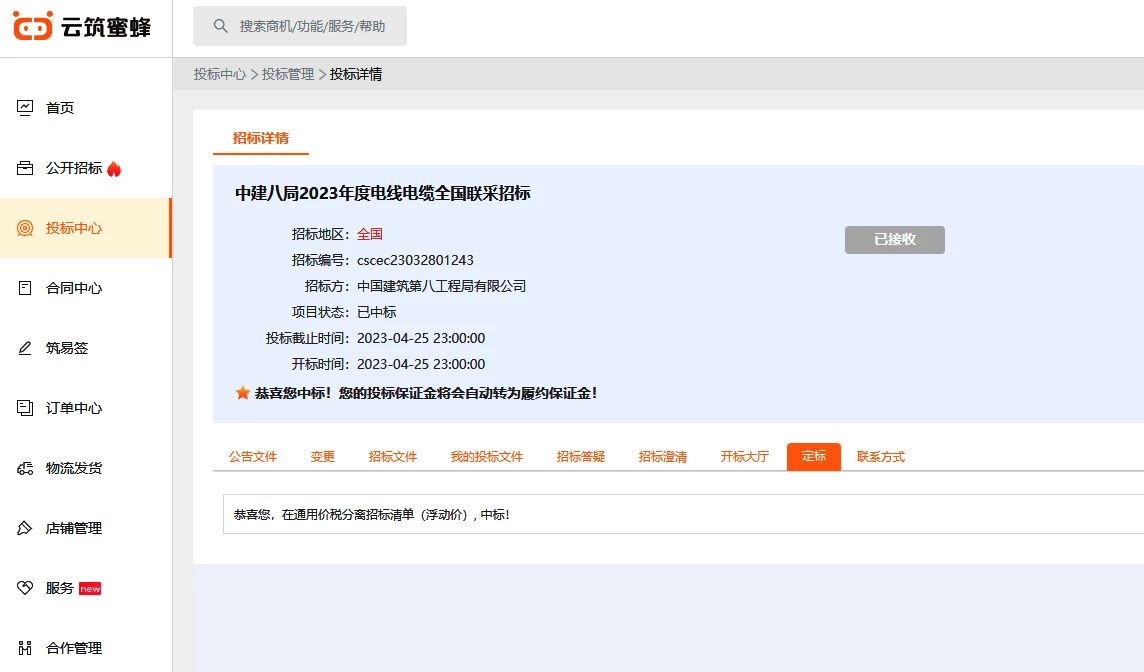Click the 项目状态 field label
1144x672 pixels.
click(320, 312)
